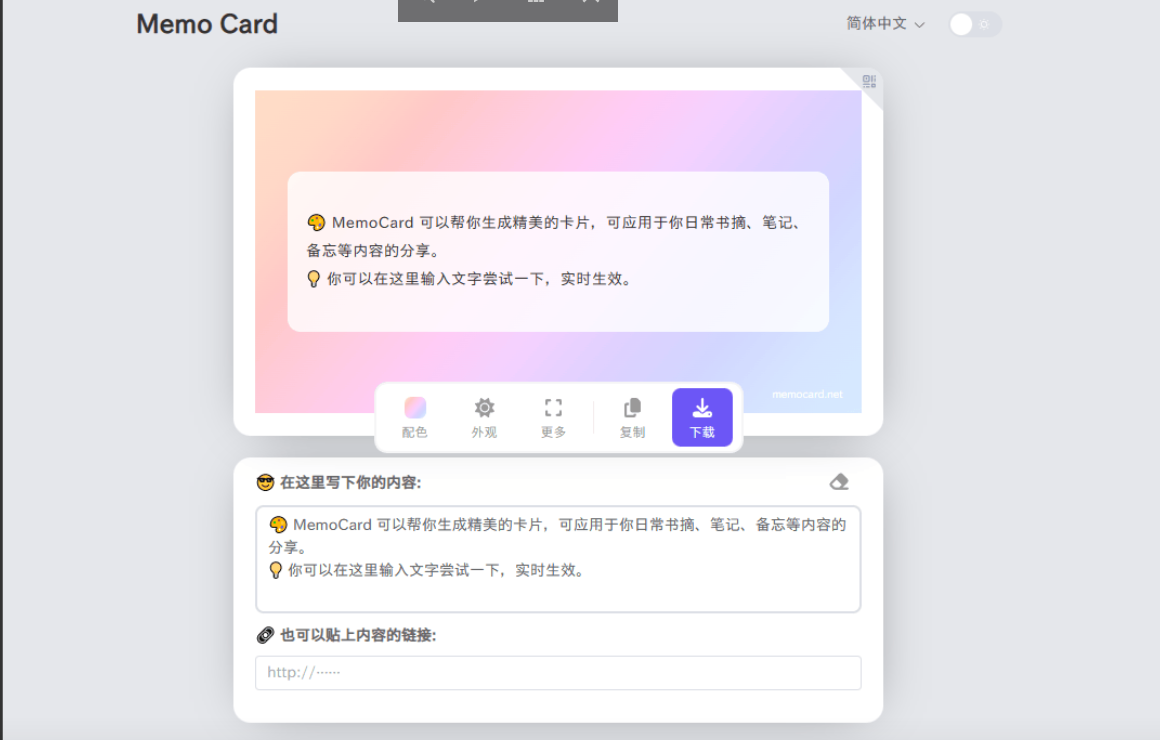The width and height of the screenshot is (1160, 740).
Task: Click the 下载 download button
Action: (702, 417)
